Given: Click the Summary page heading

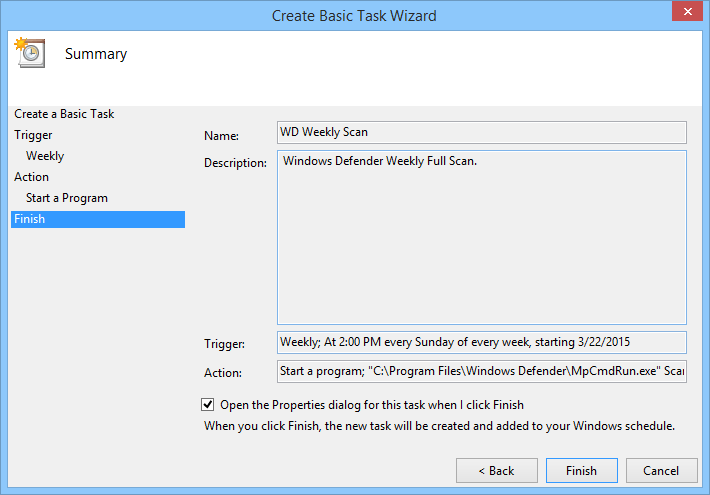Looking at the screenshot, I should (96, 54).
